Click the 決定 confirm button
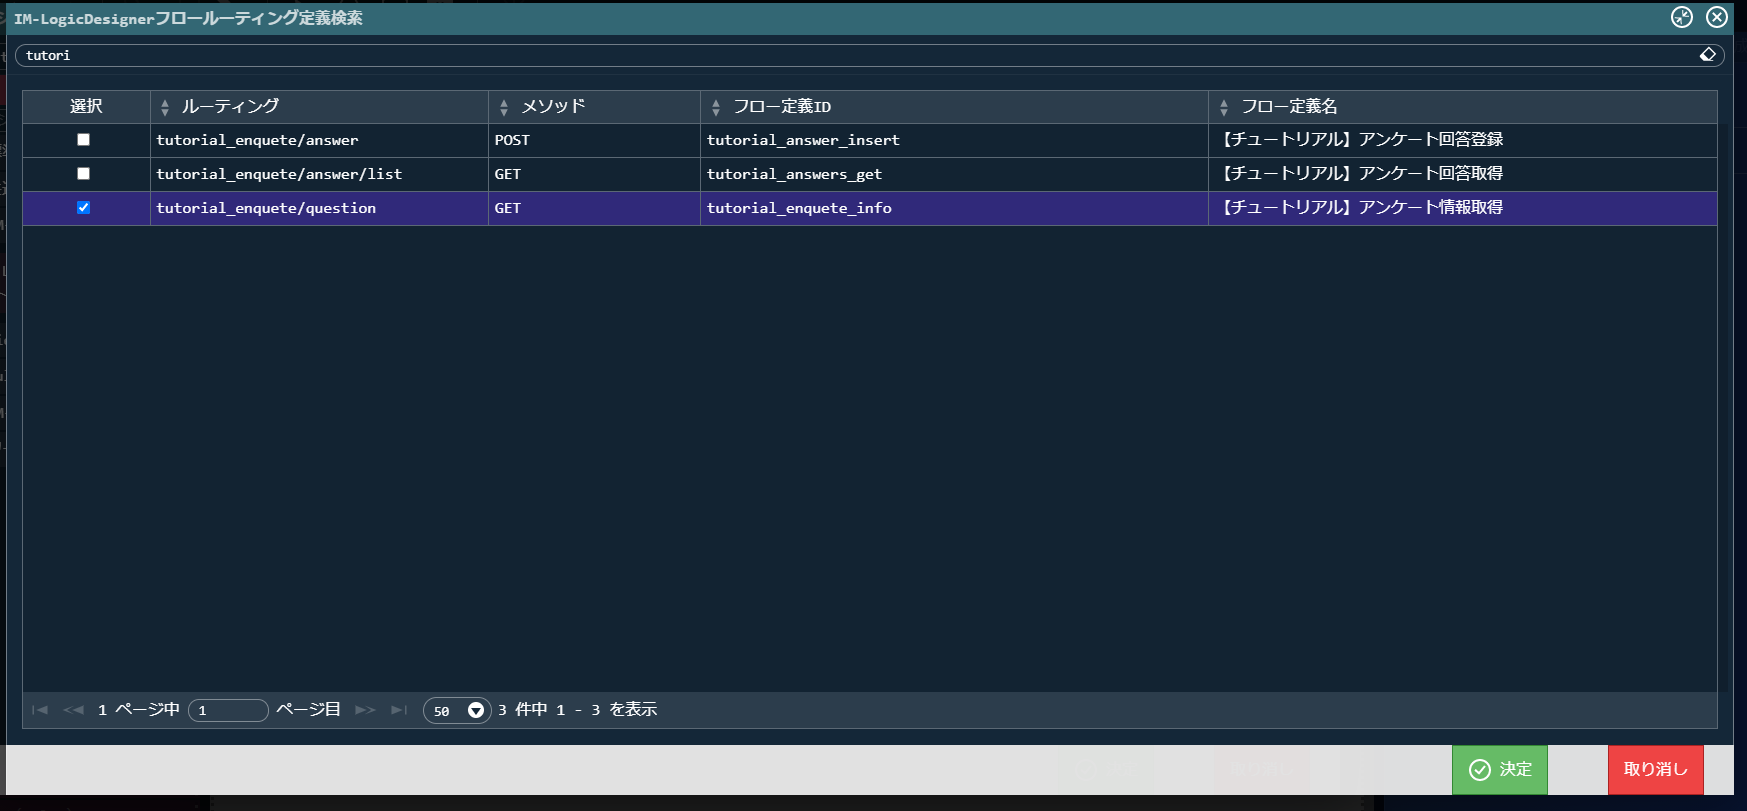Image resolution: width=1747 pixels, height=811 pixels. click(x=1500, y=769)
